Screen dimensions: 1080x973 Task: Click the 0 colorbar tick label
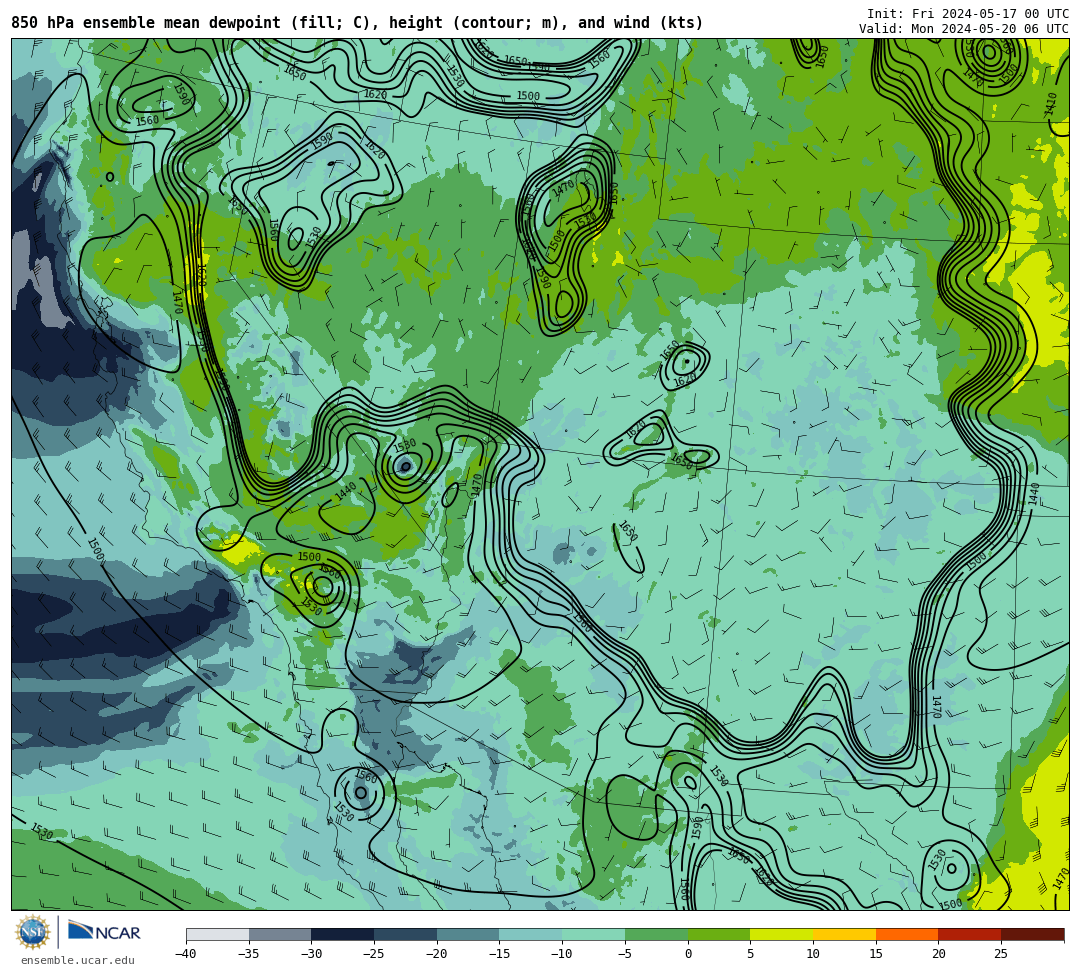tap(687, 954)
